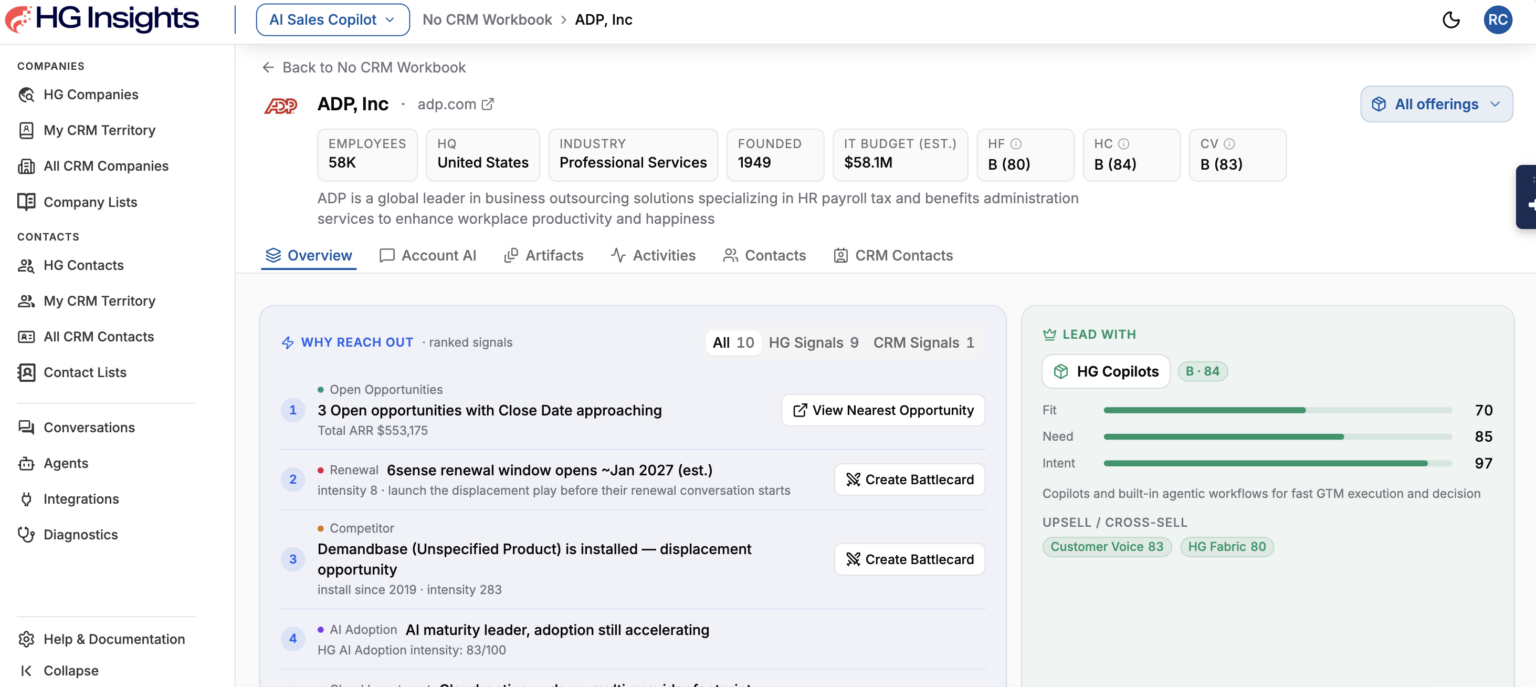The width and height of the screenshot is (1536, 687).
Task: Open Conversations in sidebar
Action: click(89, 427)
